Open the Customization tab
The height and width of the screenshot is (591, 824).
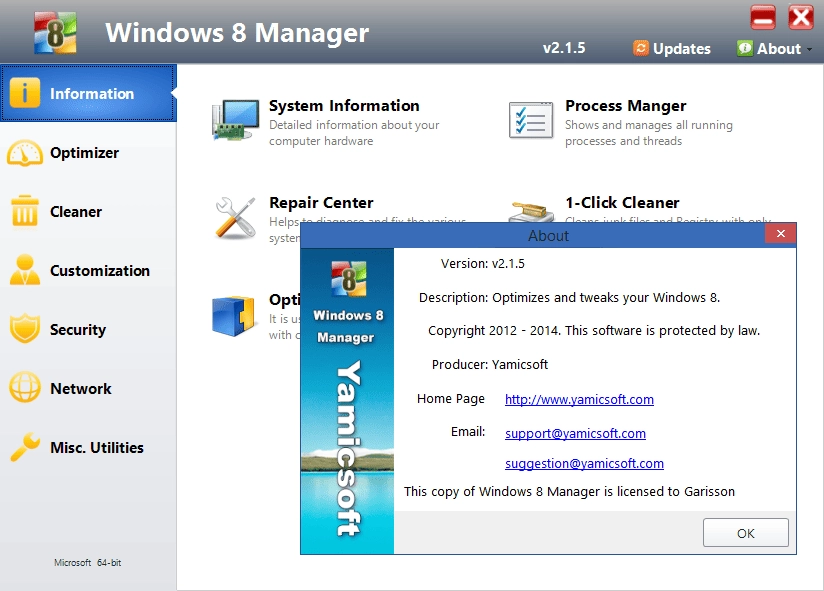click(88, 271)
